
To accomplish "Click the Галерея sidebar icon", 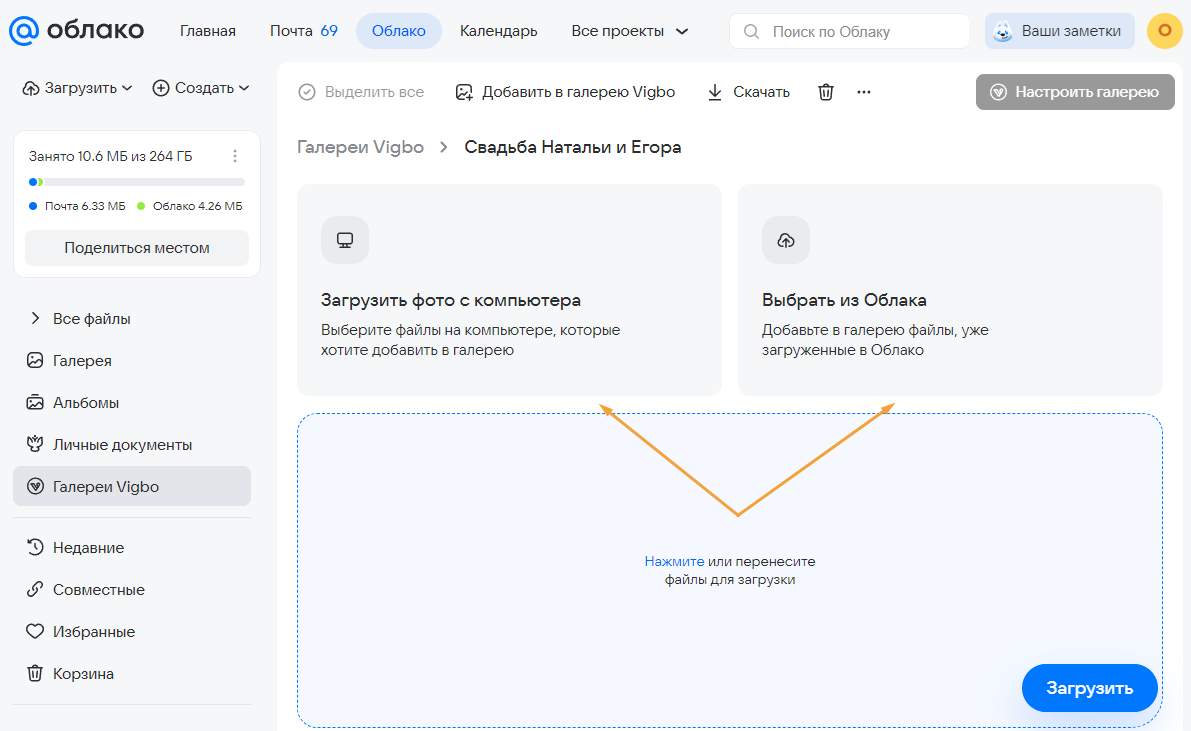I will (35, 360).
